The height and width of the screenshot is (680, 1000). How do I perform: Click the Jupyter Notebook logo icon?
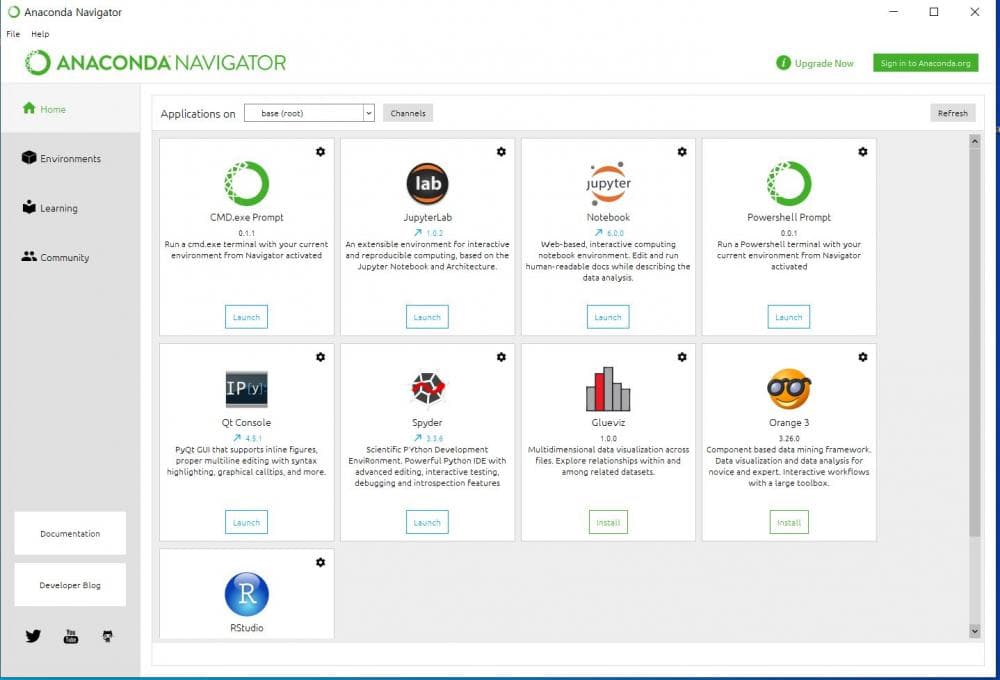coord(608,184)
